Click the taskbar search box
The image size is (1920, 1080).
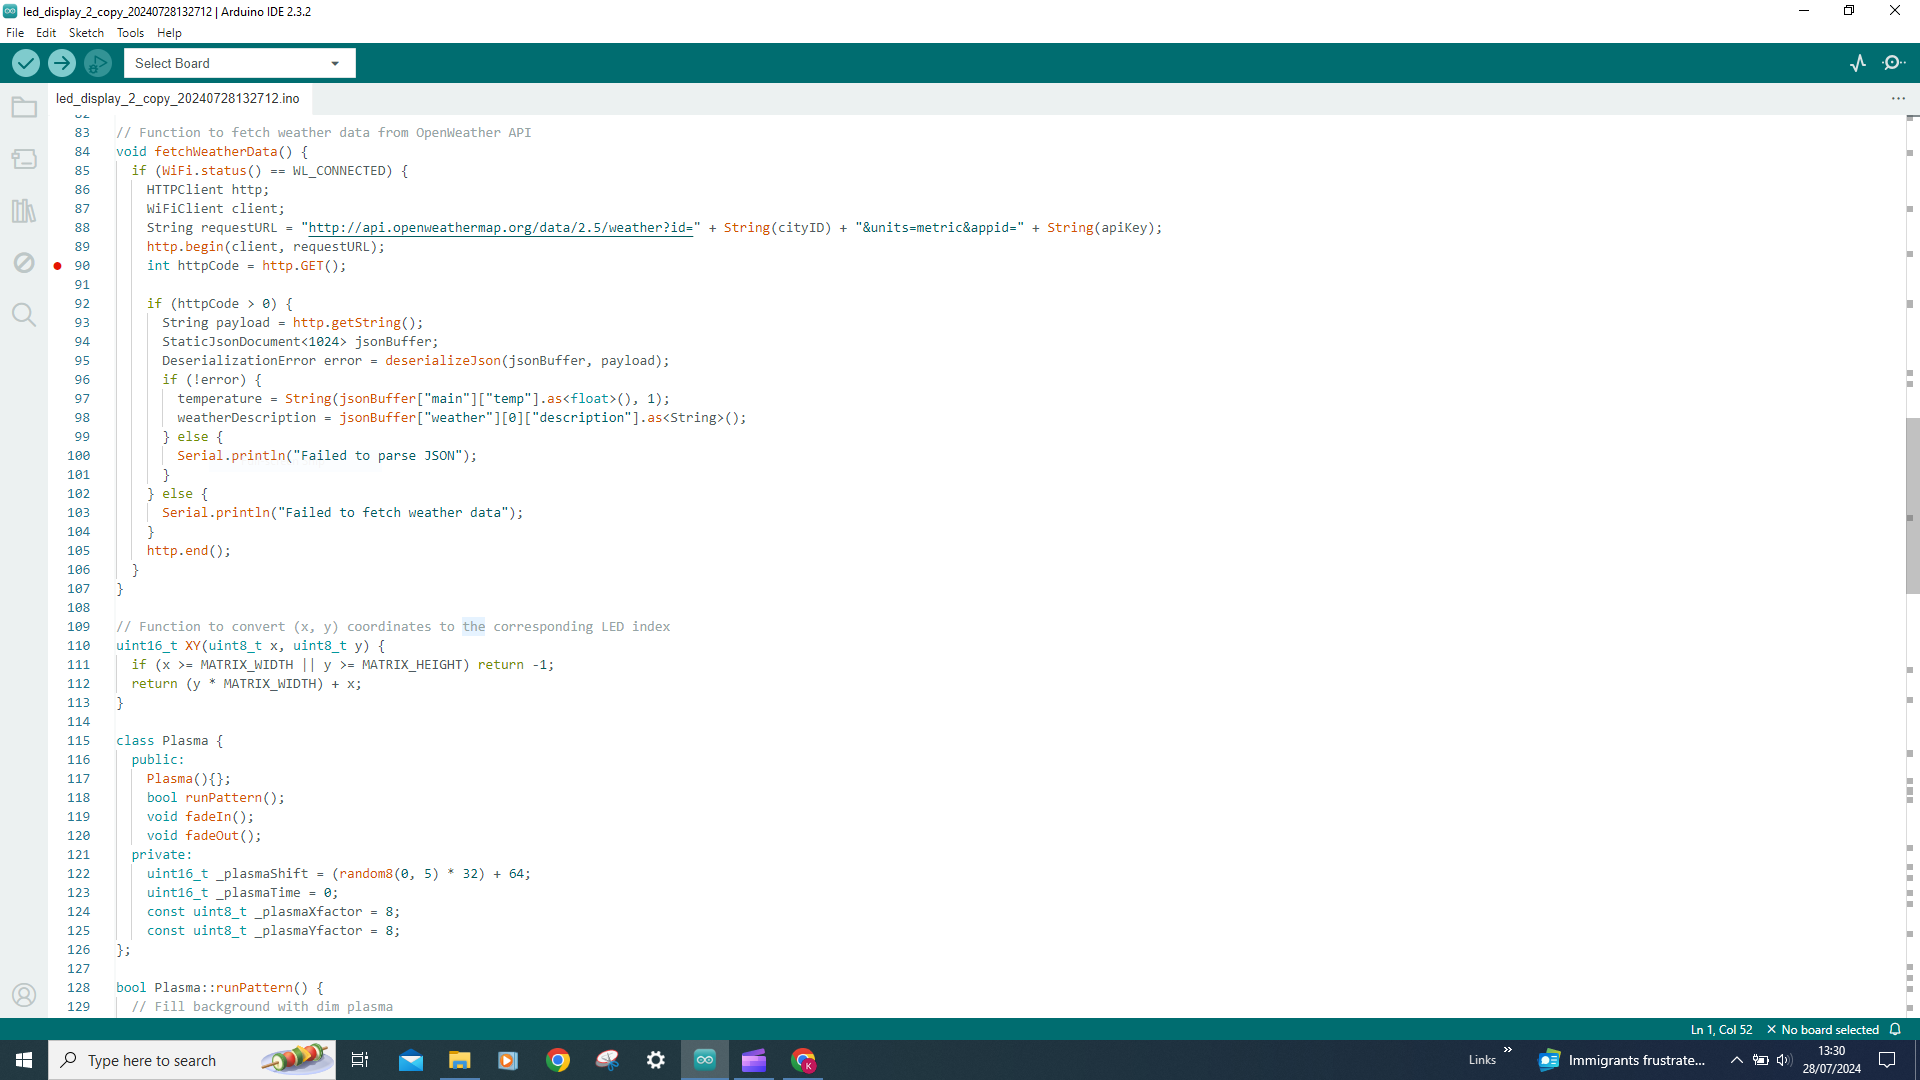pyautogui.click(x=192, y=1060)
